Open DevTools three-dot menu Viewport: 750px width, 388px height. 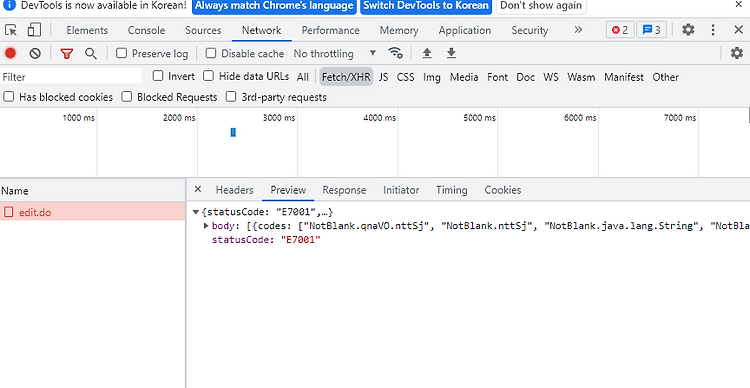tap(713, 30)
